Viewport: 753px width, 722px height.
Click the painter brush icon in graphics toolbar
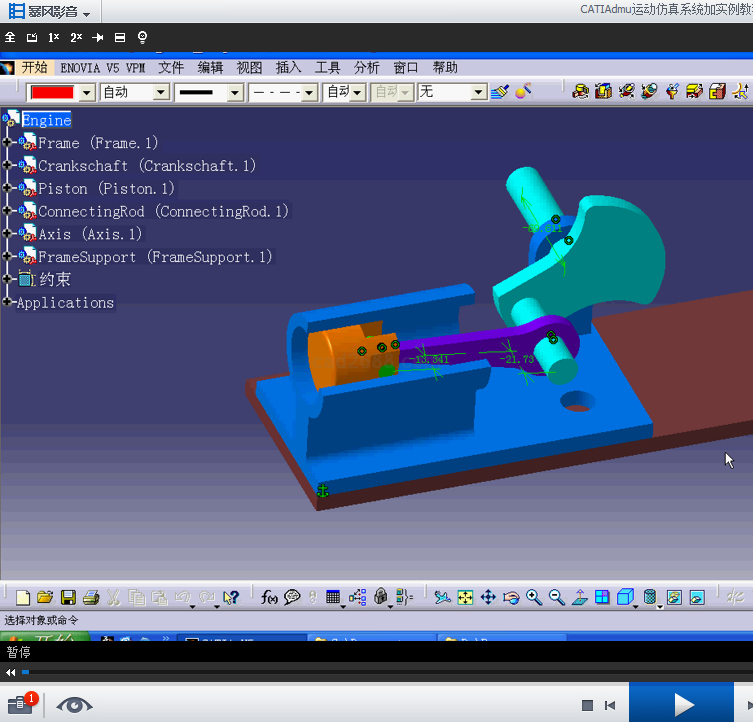[500, 91]
